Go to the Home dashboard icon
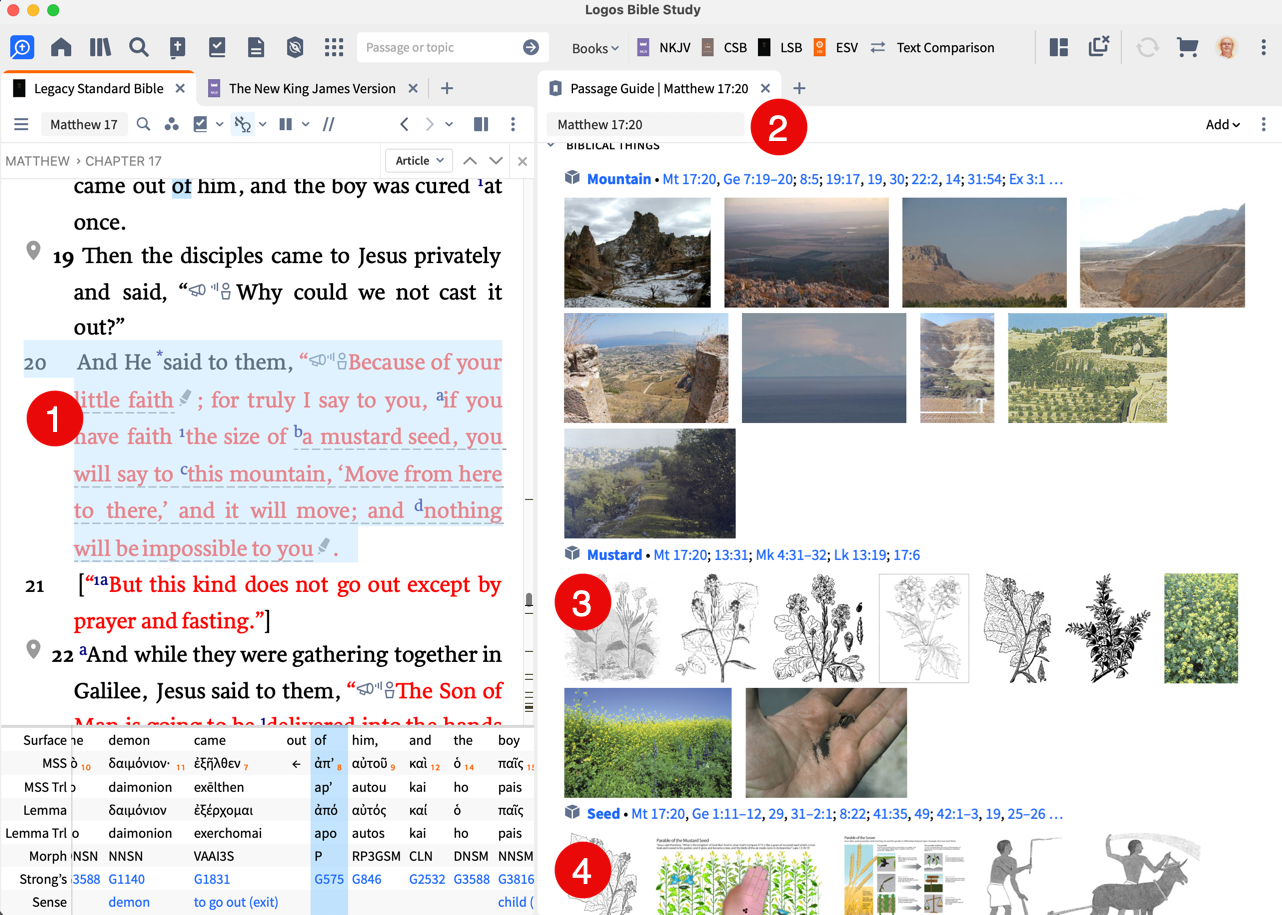This screenshot has width=1282, height=915. pyautogui.click(x=61, y=47)
